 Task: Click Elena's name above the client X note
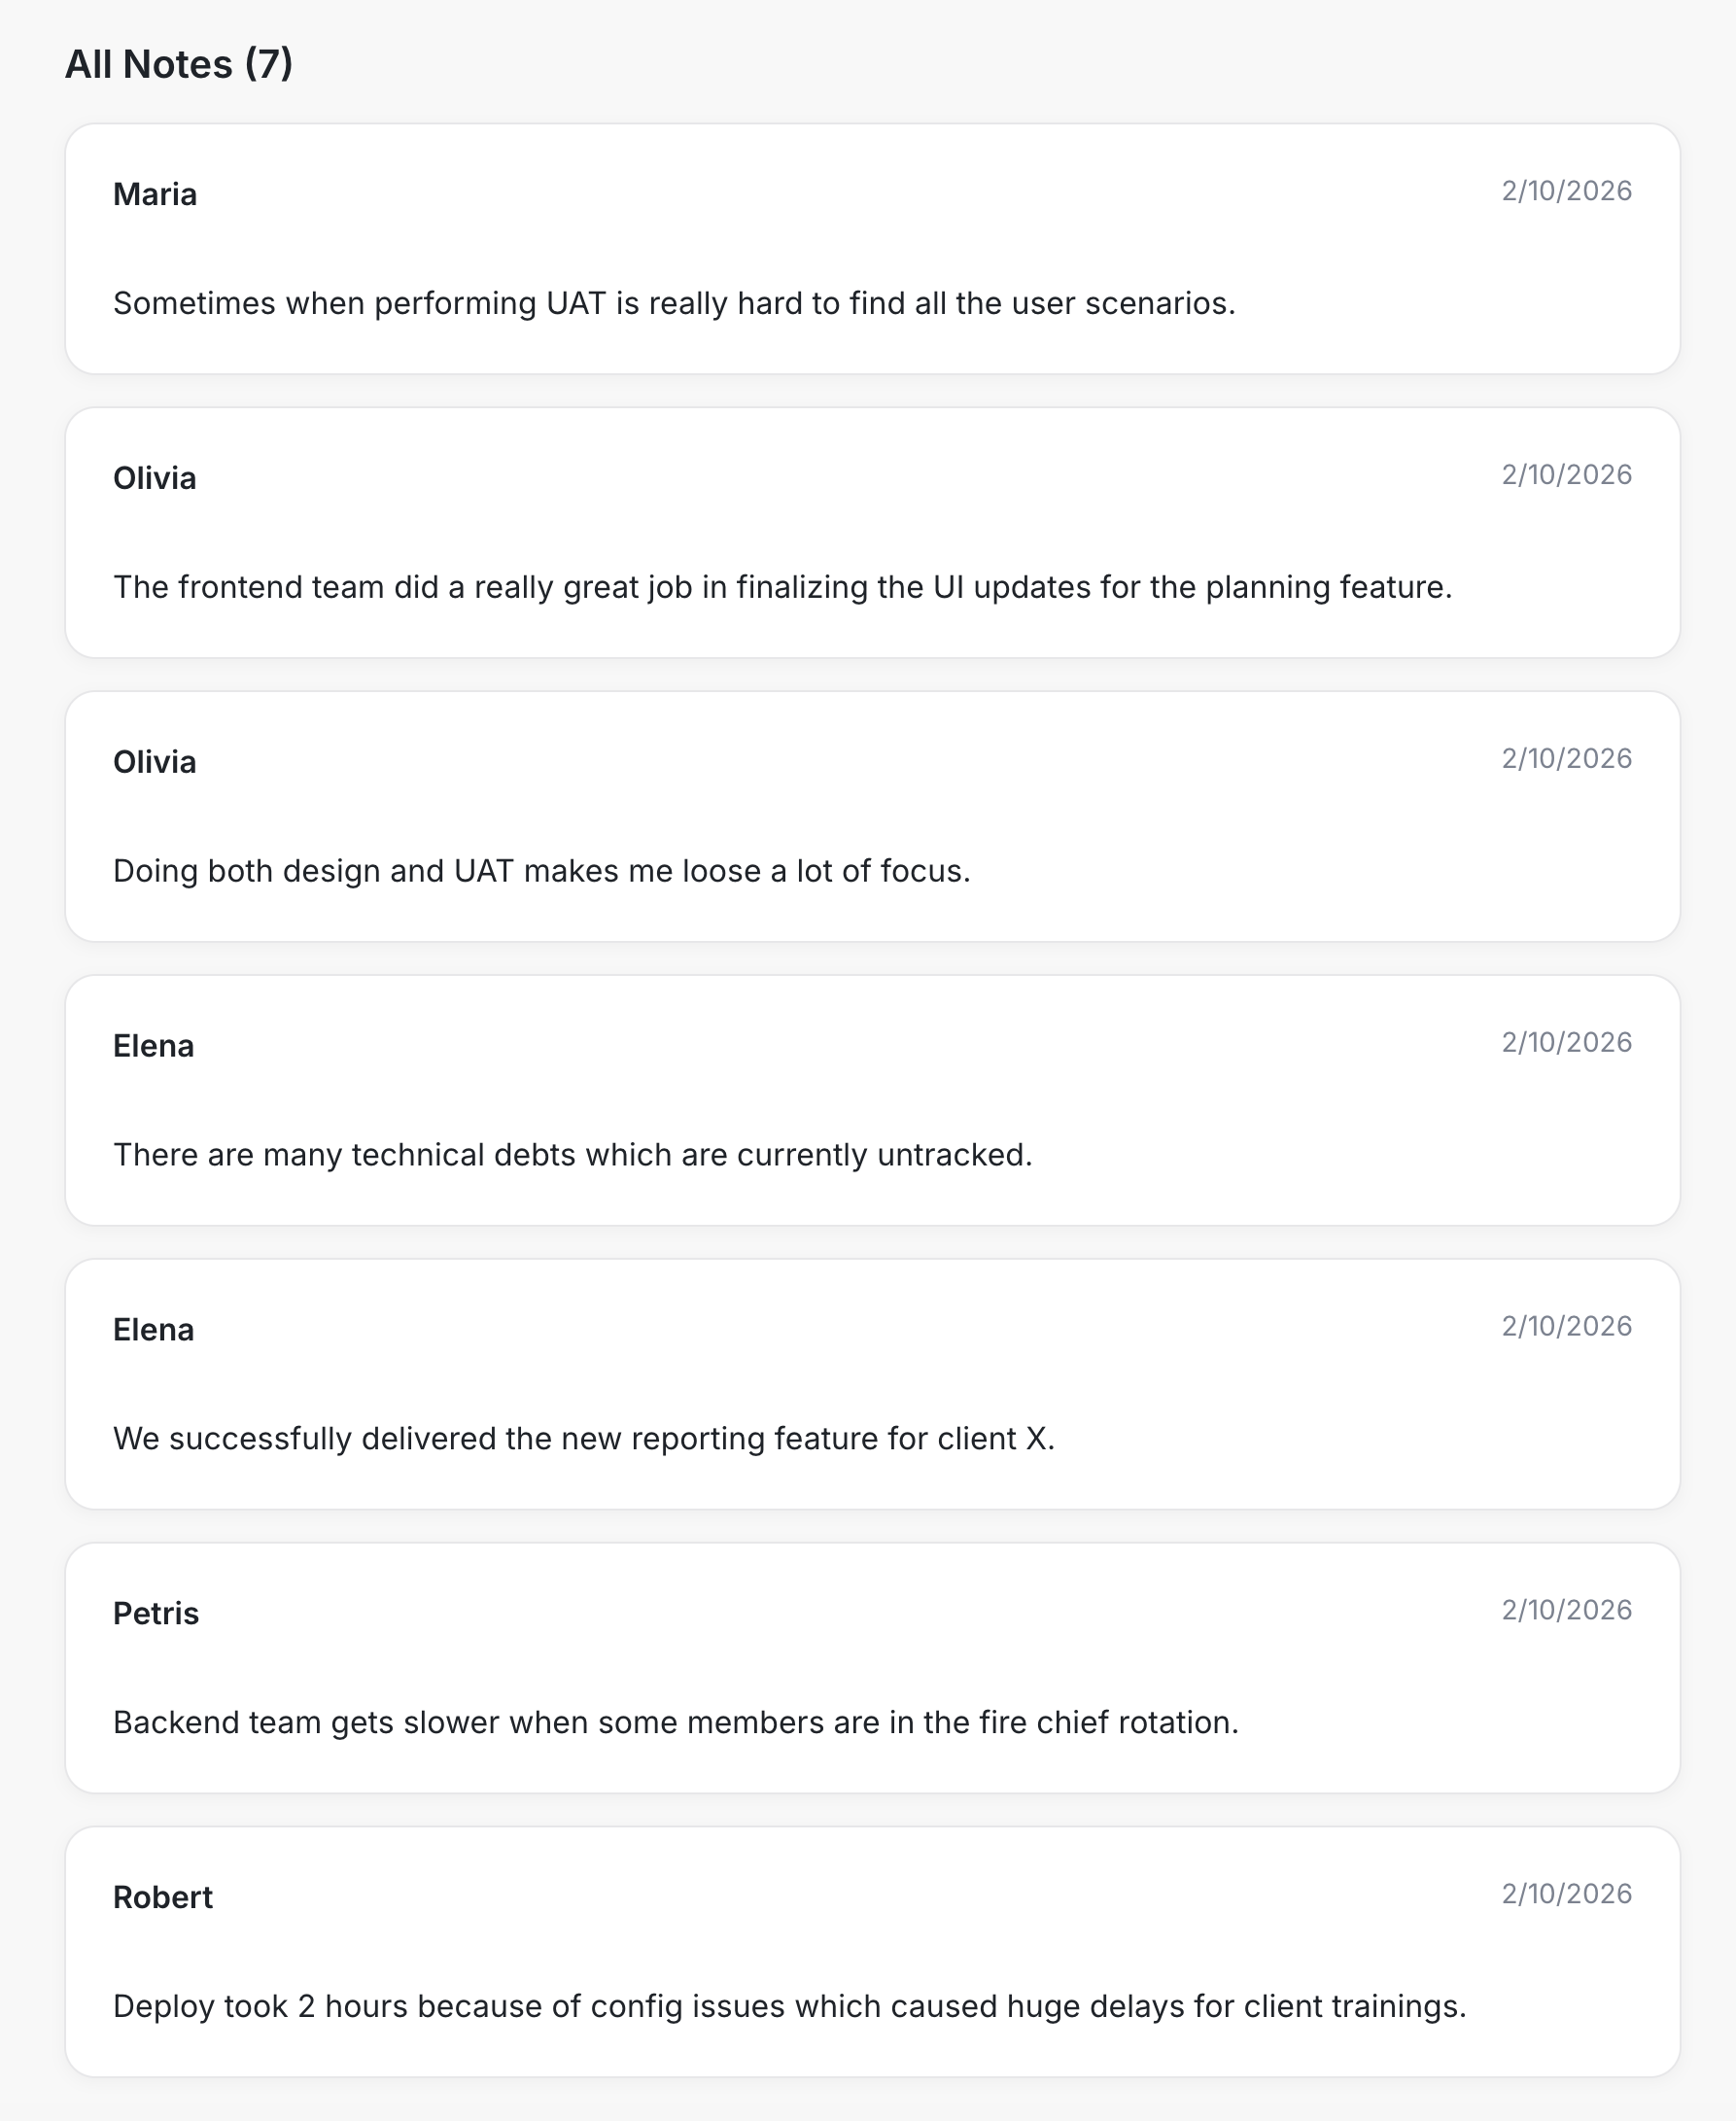pos(154,1330)
